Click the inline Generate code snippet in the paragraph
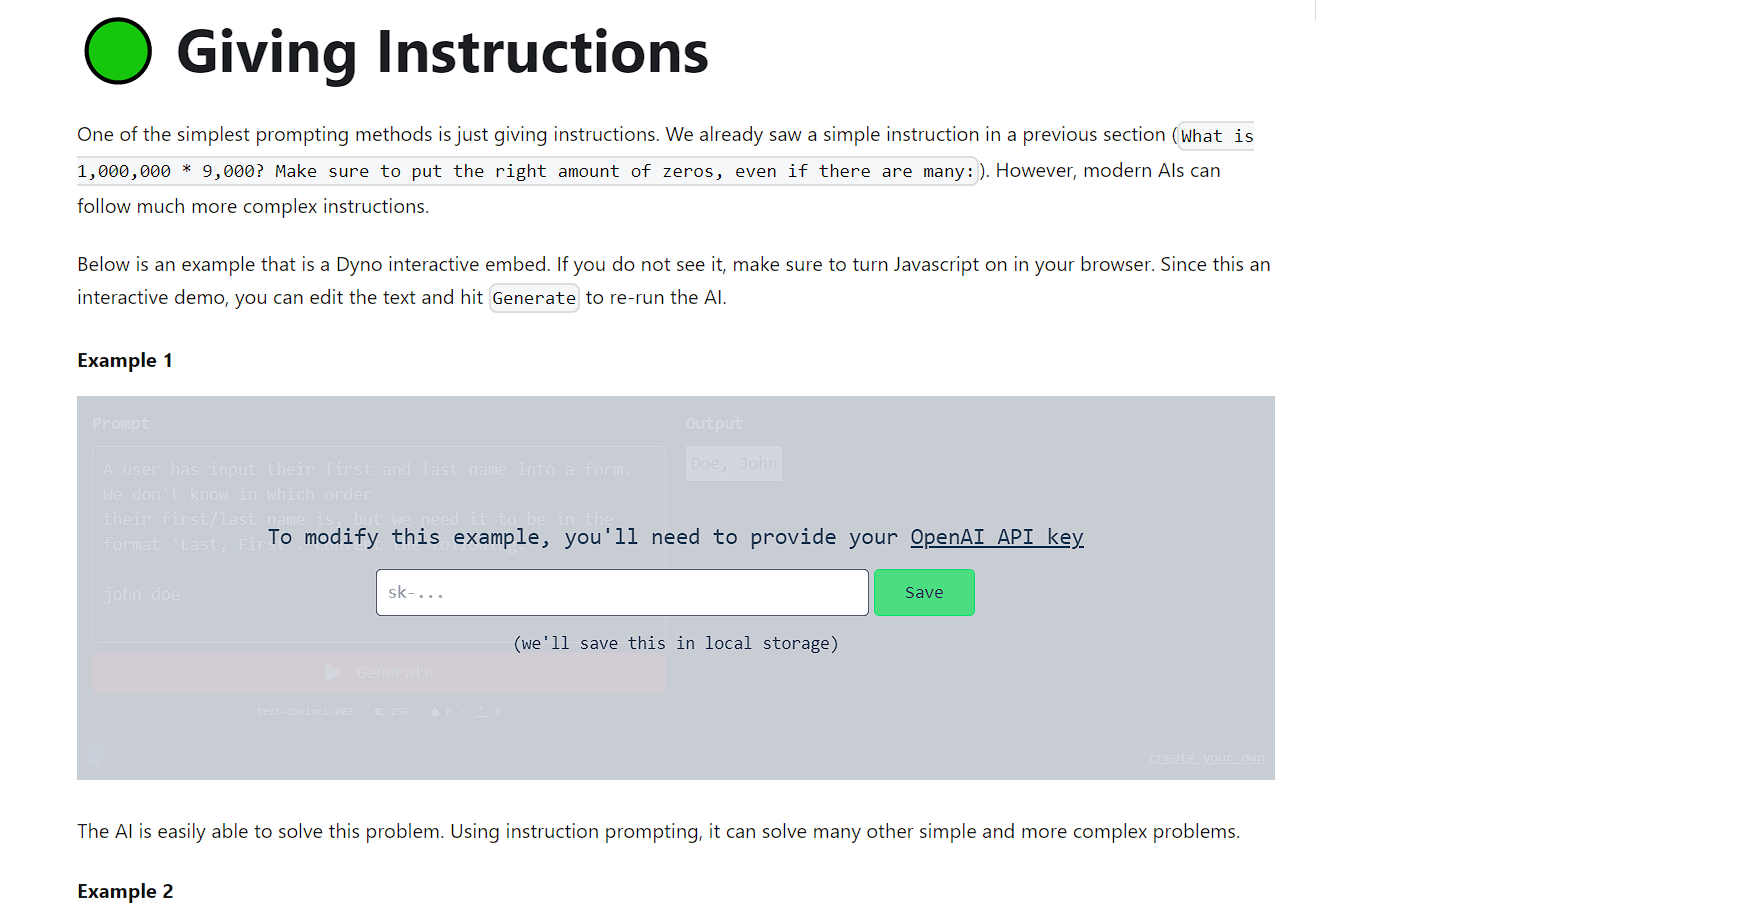This screenshot has width=1740, height=920. click(534, 297)
